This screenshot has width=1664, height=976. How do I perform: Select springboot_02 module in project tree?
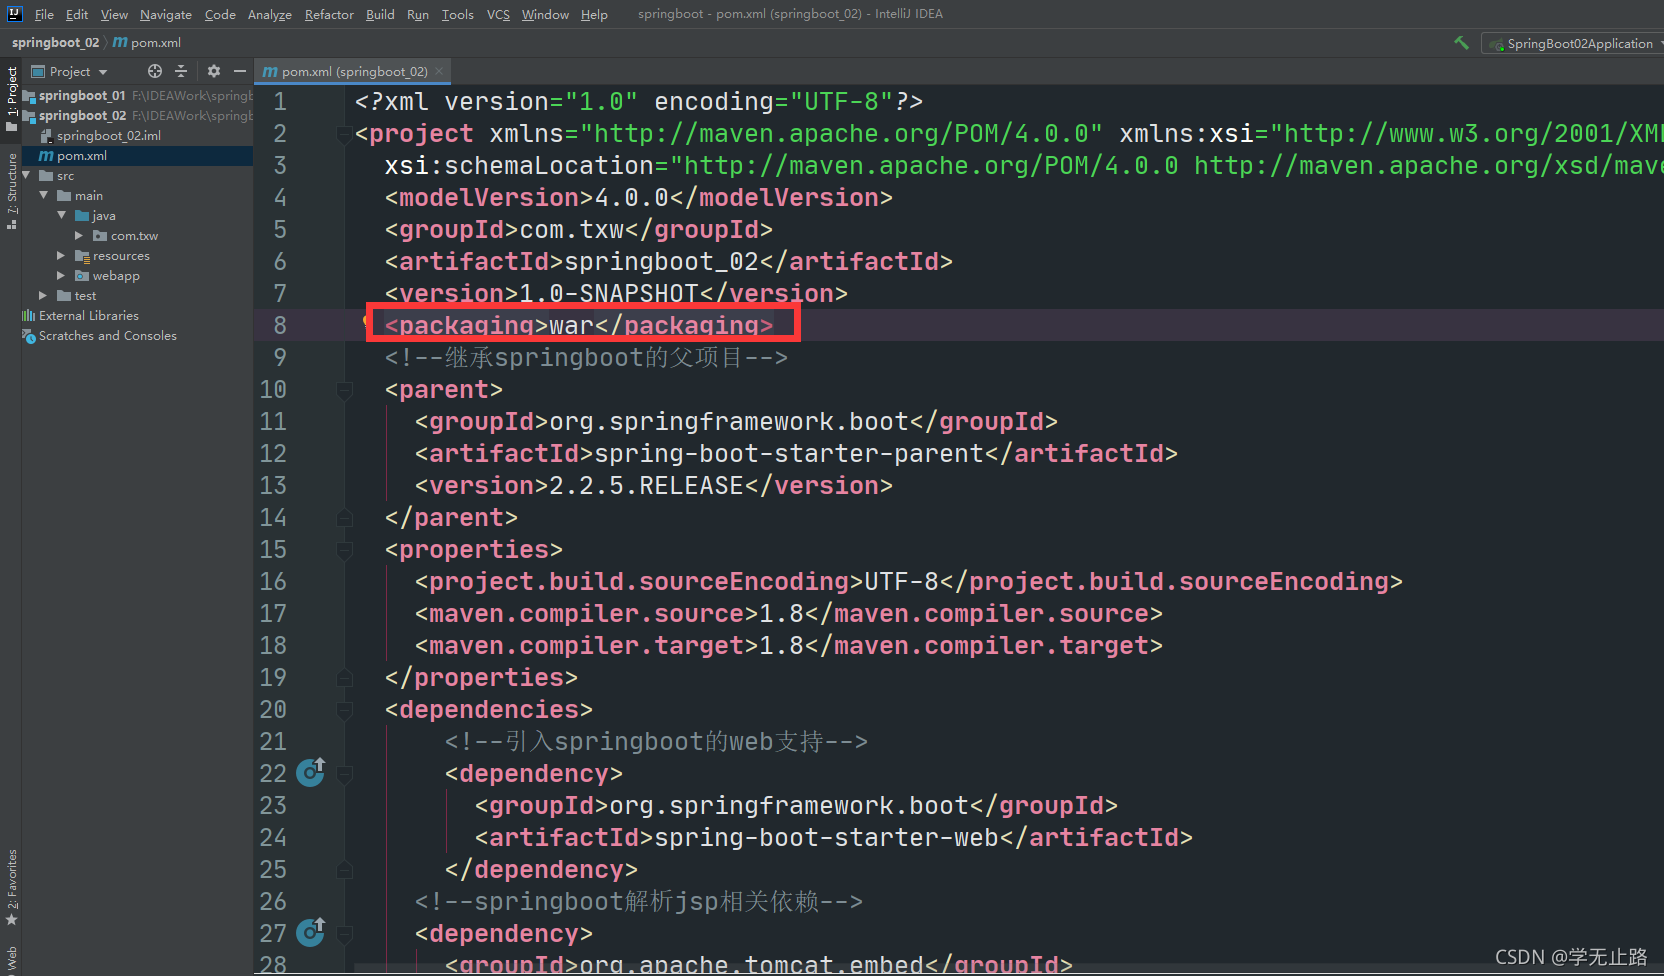coord(82,115)
